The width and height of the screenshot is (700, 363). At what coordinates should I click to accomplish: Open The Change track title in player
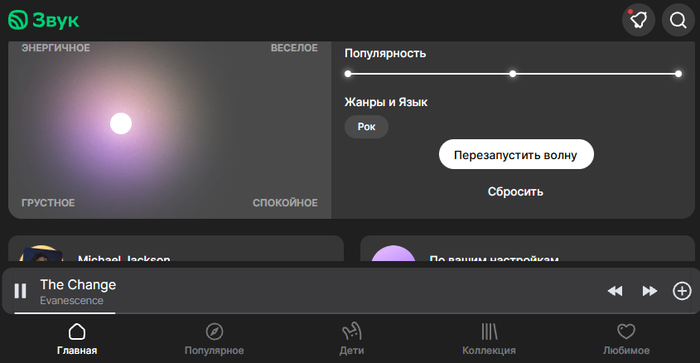78,284
